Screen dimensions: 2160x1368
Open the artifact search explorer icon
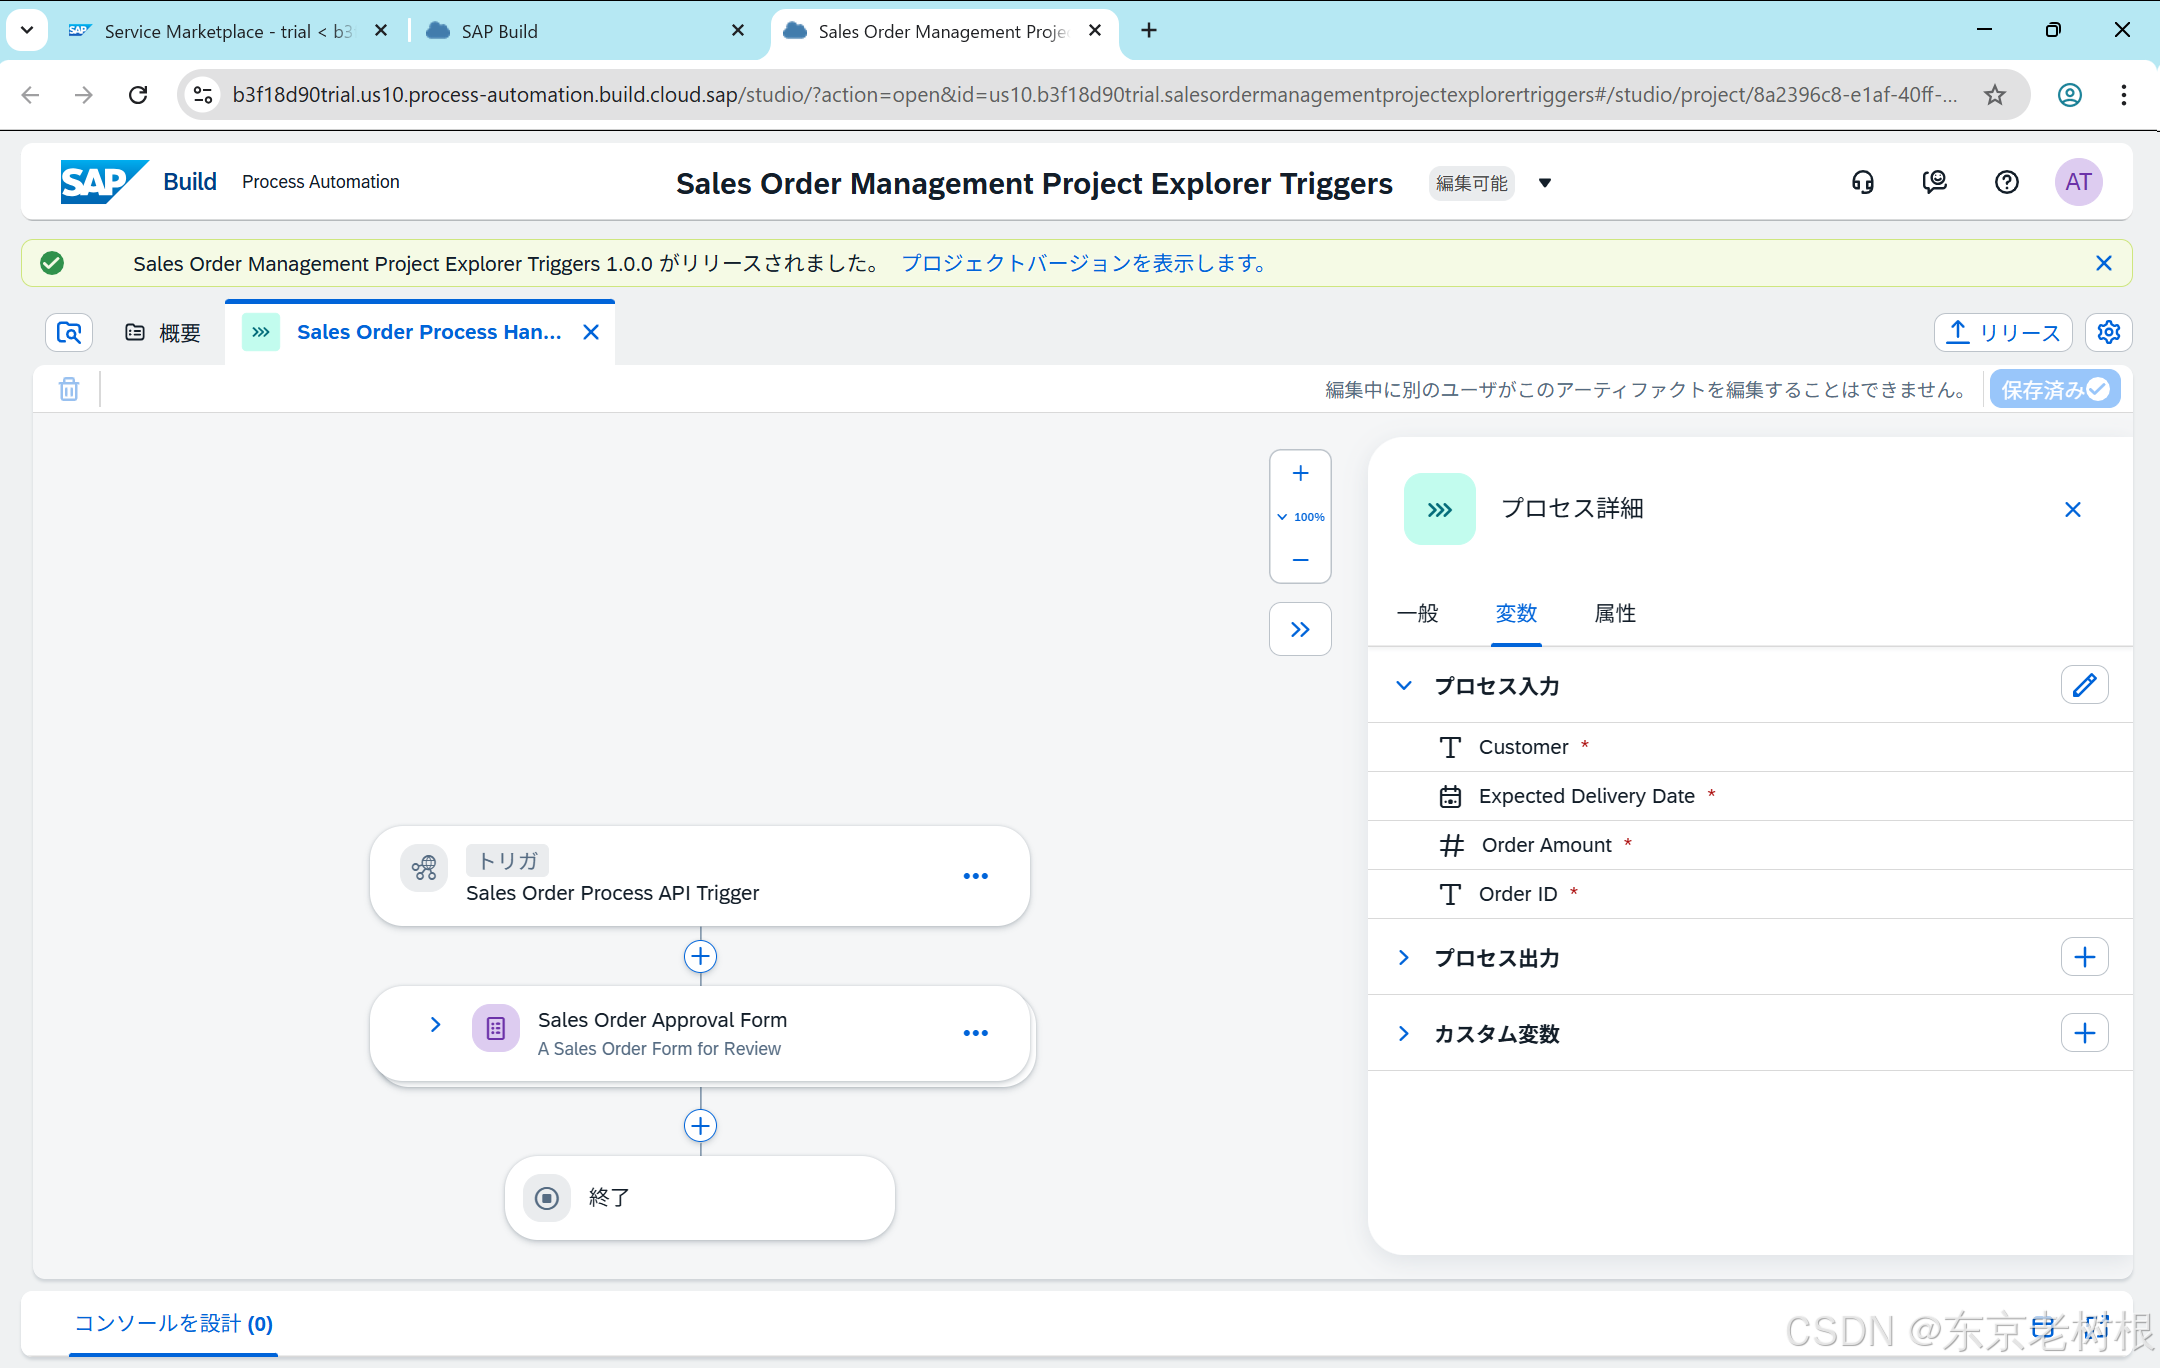pyautogui.click(x=69, y=332)
